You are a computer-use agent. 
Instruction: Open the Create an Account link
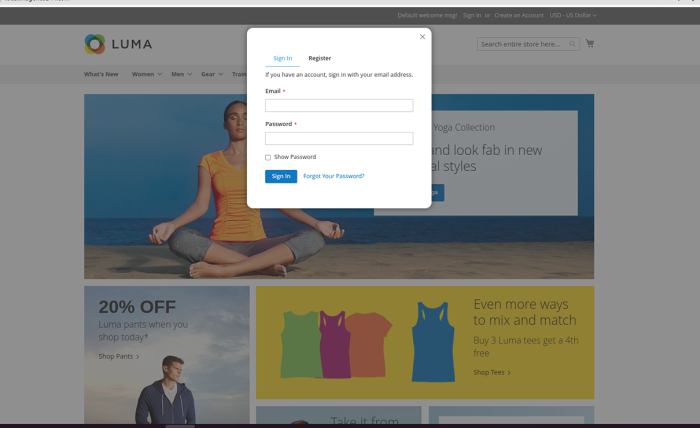click(519, 15)
